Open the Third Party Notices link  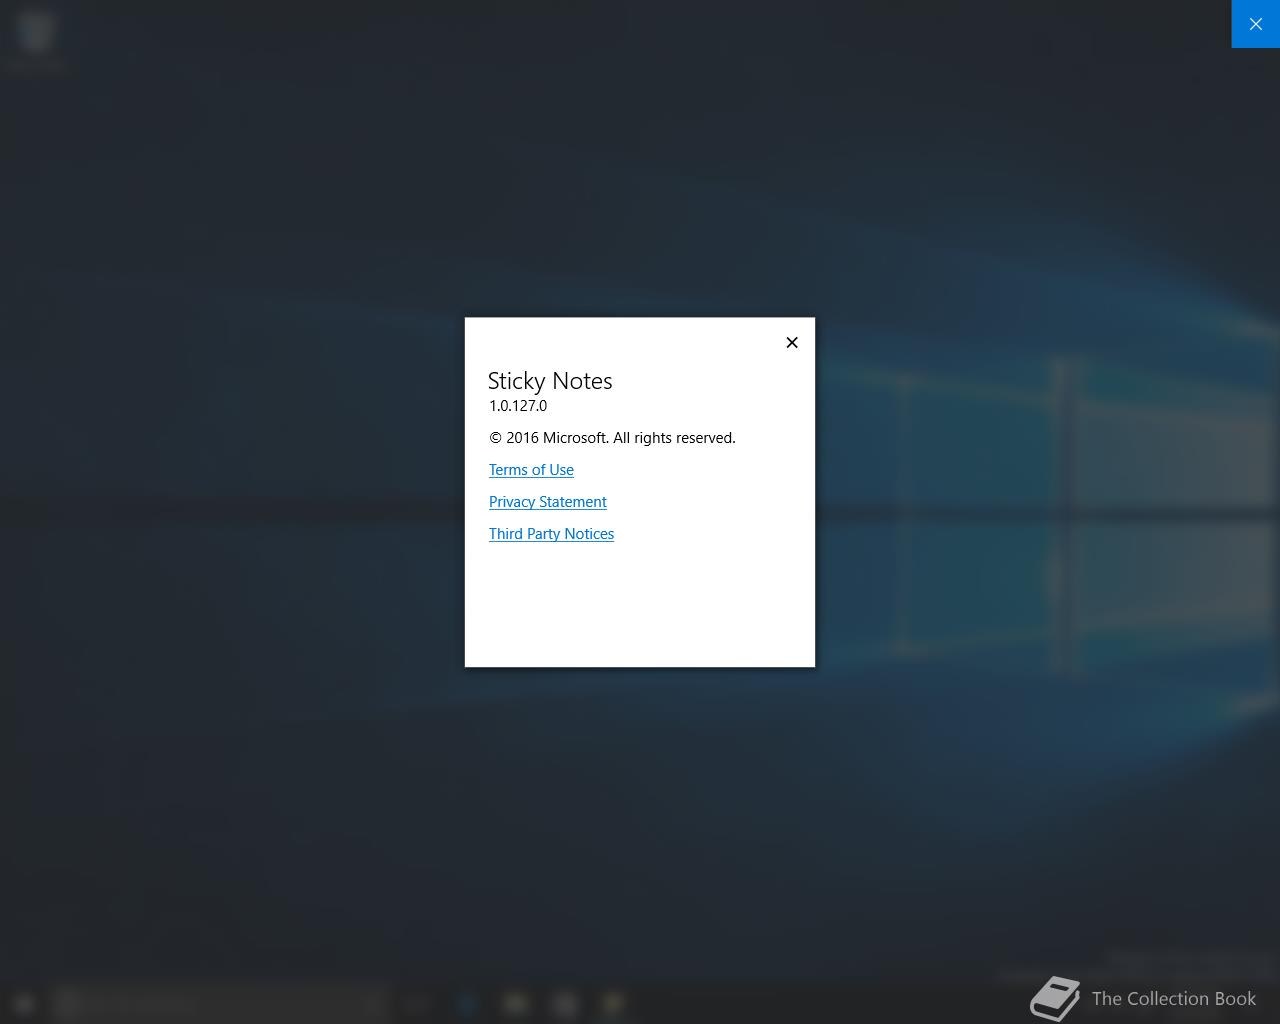pos(551,534)
